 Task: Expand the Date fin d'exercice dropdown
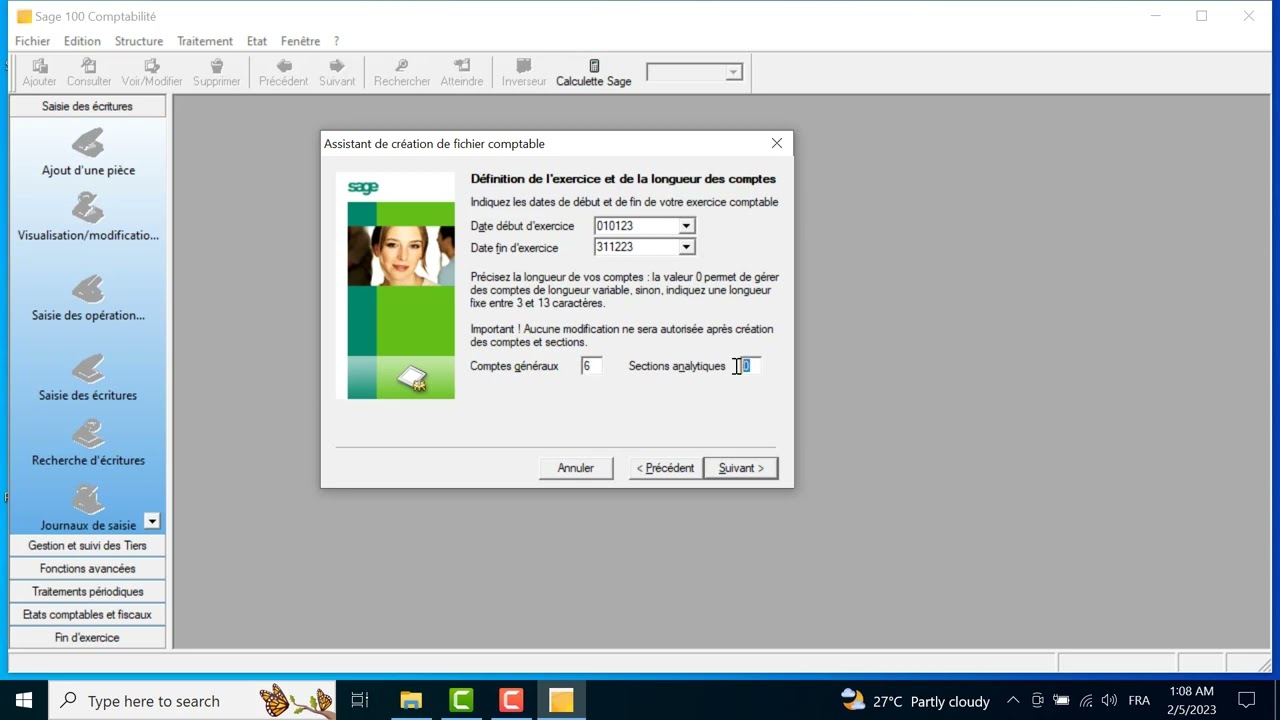(686, 247)
